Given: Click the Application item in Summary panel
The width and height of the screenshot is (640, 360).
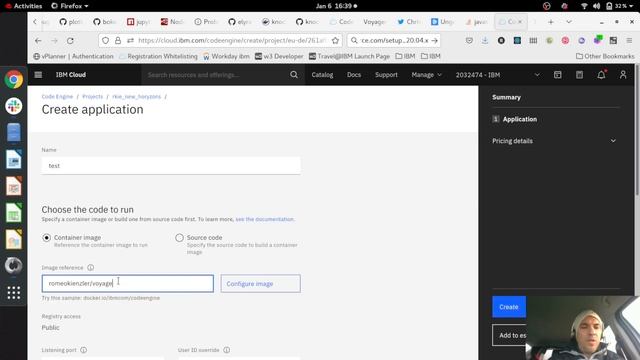Looking at the screenshot, I should (515, 119).
